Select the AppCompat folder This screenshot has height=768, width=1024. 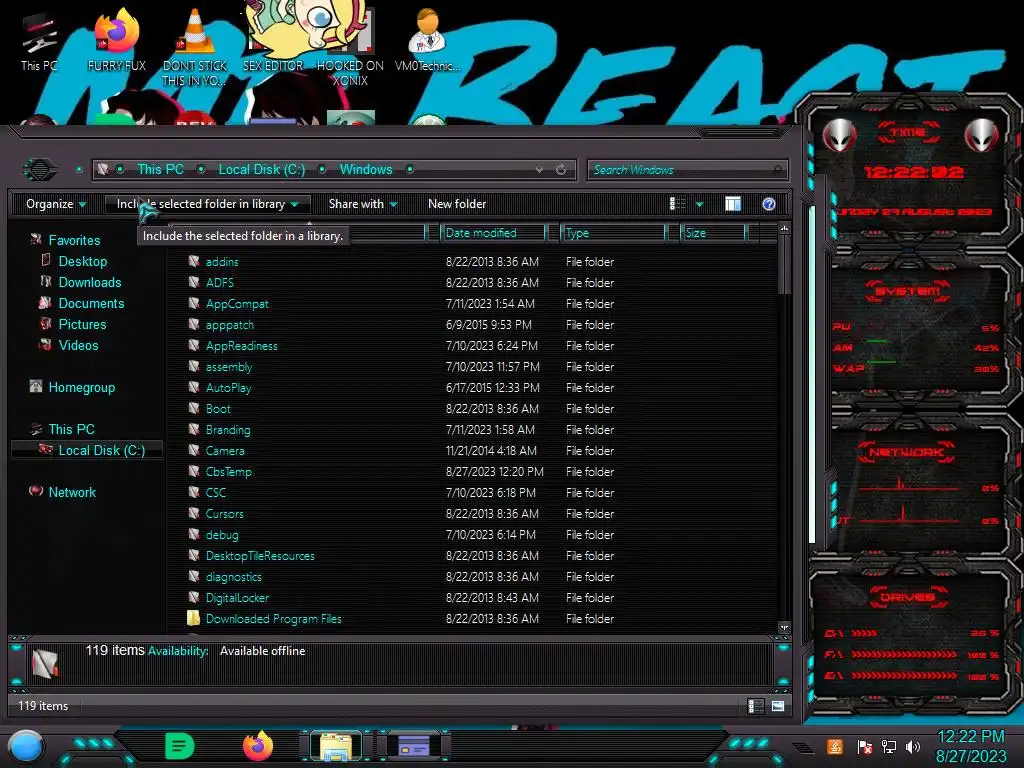click(237, 304)
